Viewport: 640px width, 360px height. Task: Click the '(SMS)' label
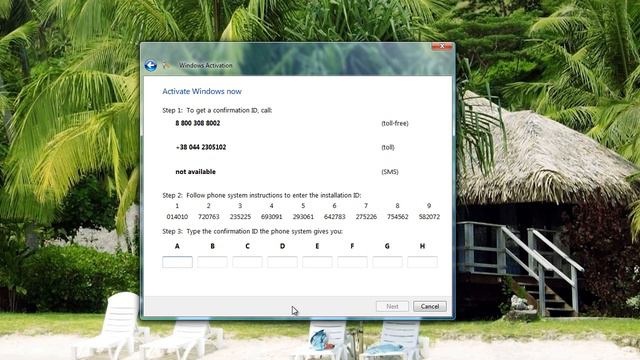point(390,172)
